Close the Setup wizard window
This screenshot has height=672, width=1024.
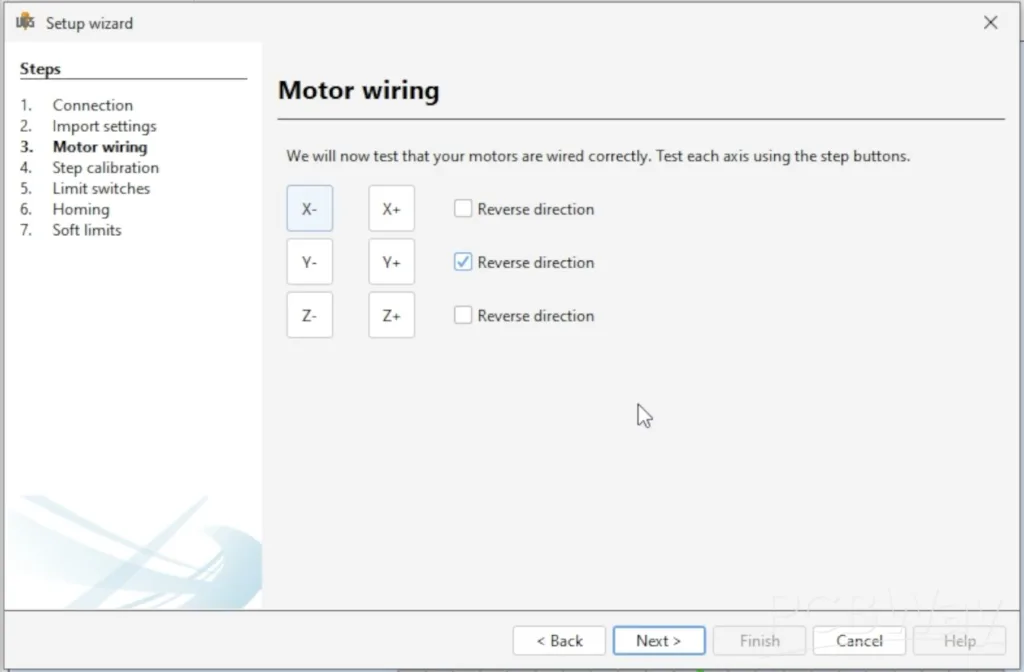[x=990, y=22]
